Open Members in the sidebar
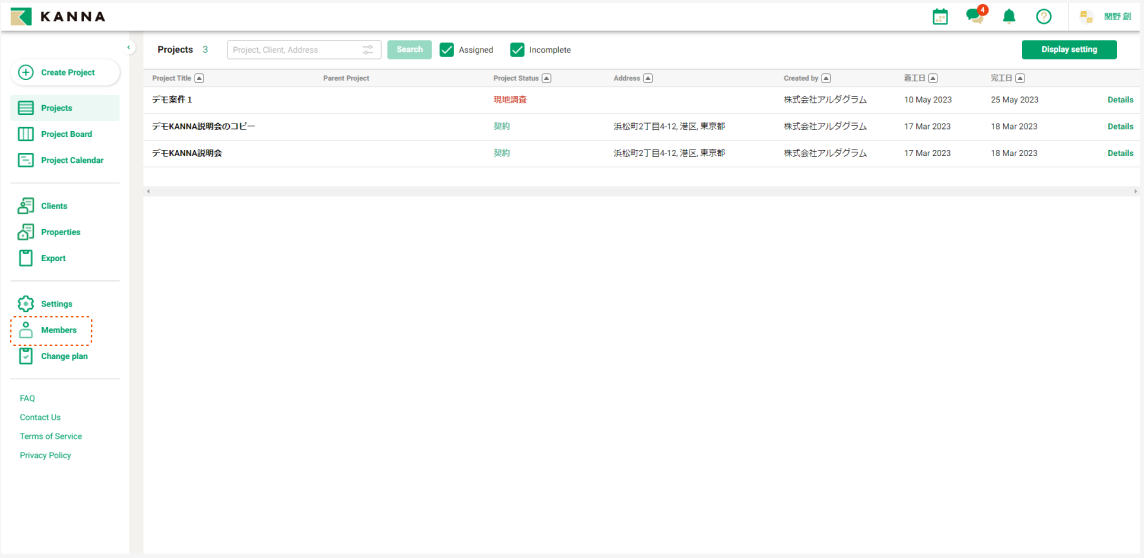Image resolution: width=1144 pixels, height=558 pixels. click(x=58, y=330)
